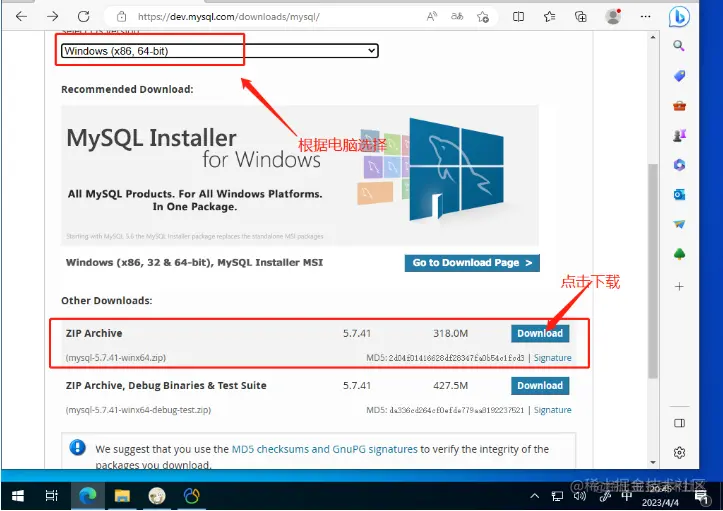
Task: Select the 318.0M file size
Action: pyautogui.click(x=450, y=333)
